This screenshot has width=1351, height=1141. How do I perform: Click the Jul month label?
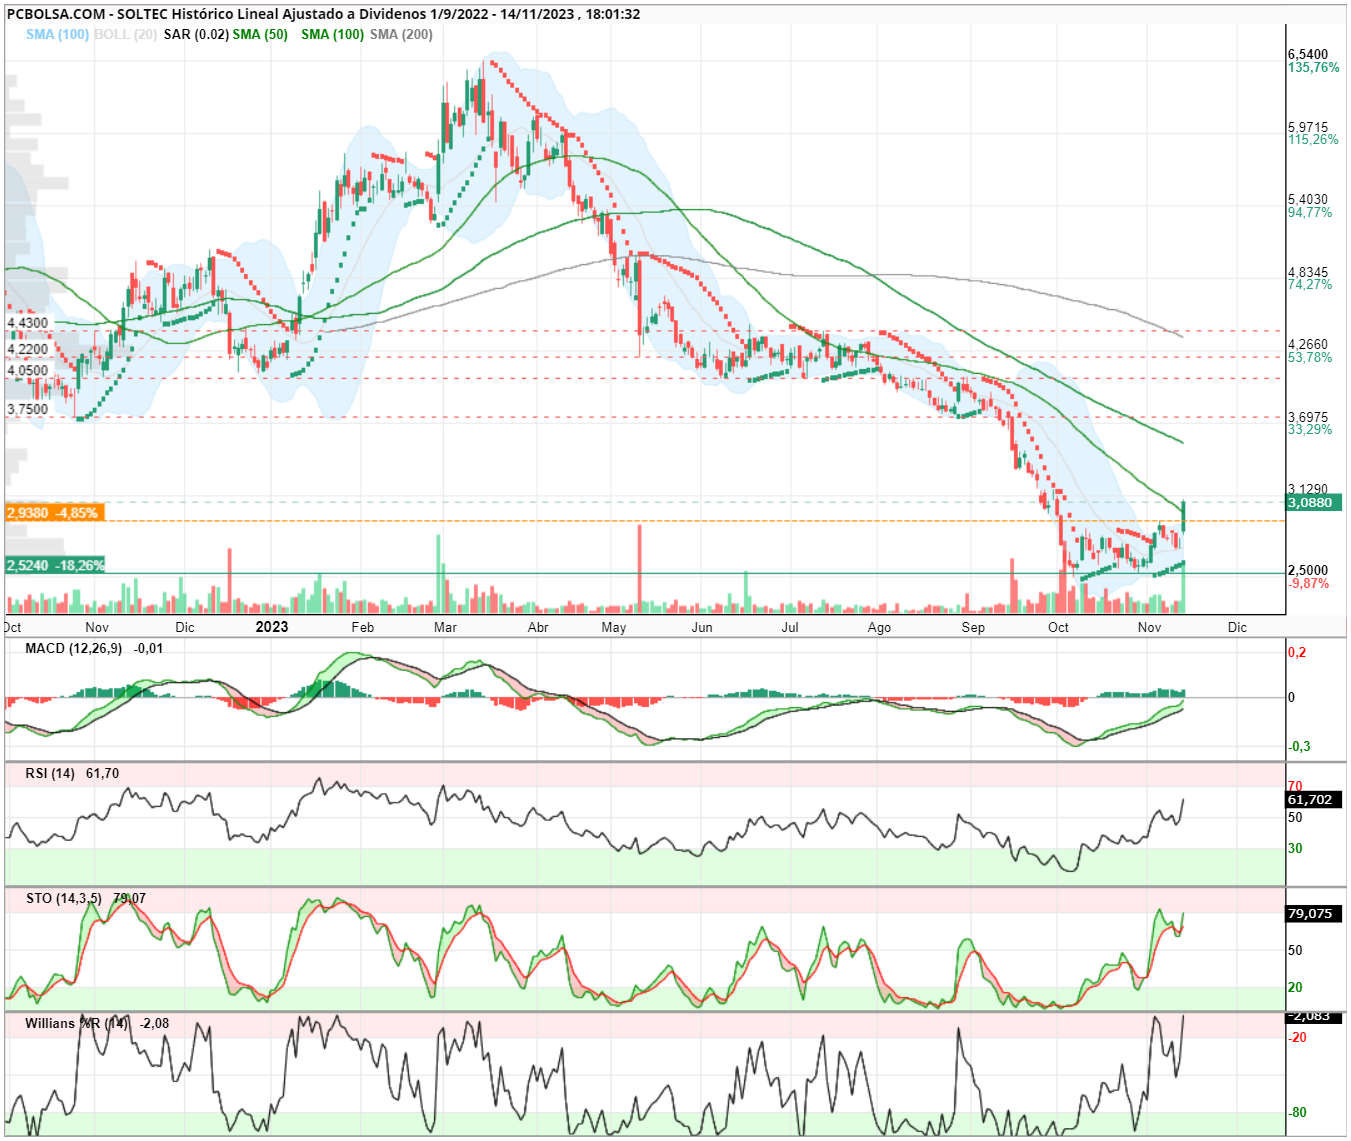790,627
